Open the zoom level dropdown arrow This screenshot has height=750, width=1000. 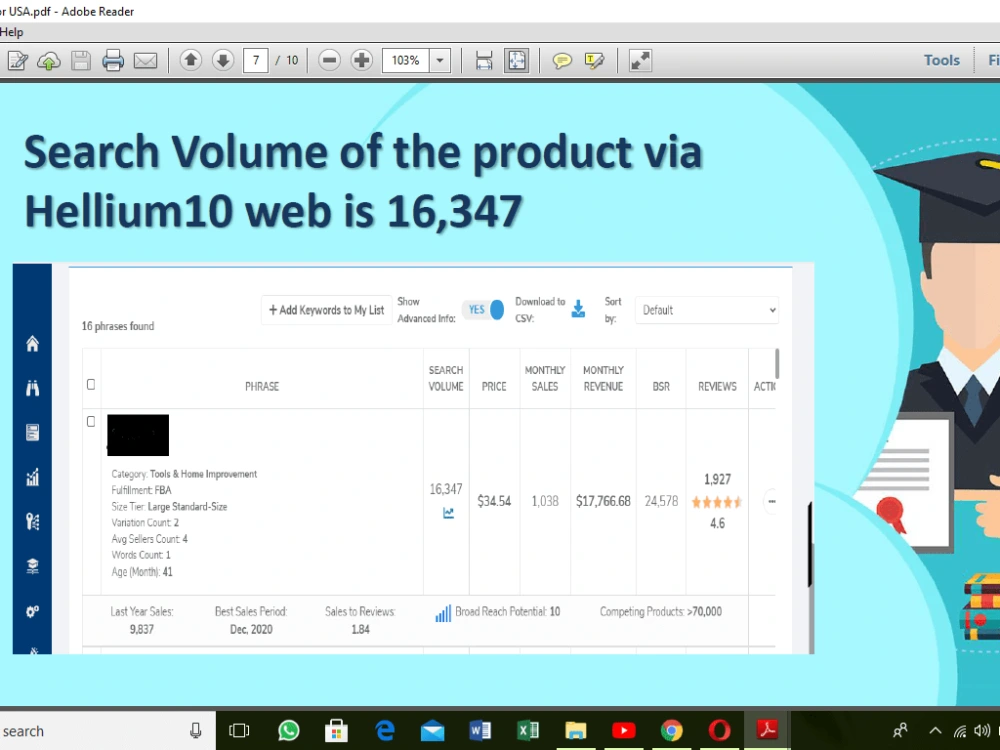(x=439, y=61)
